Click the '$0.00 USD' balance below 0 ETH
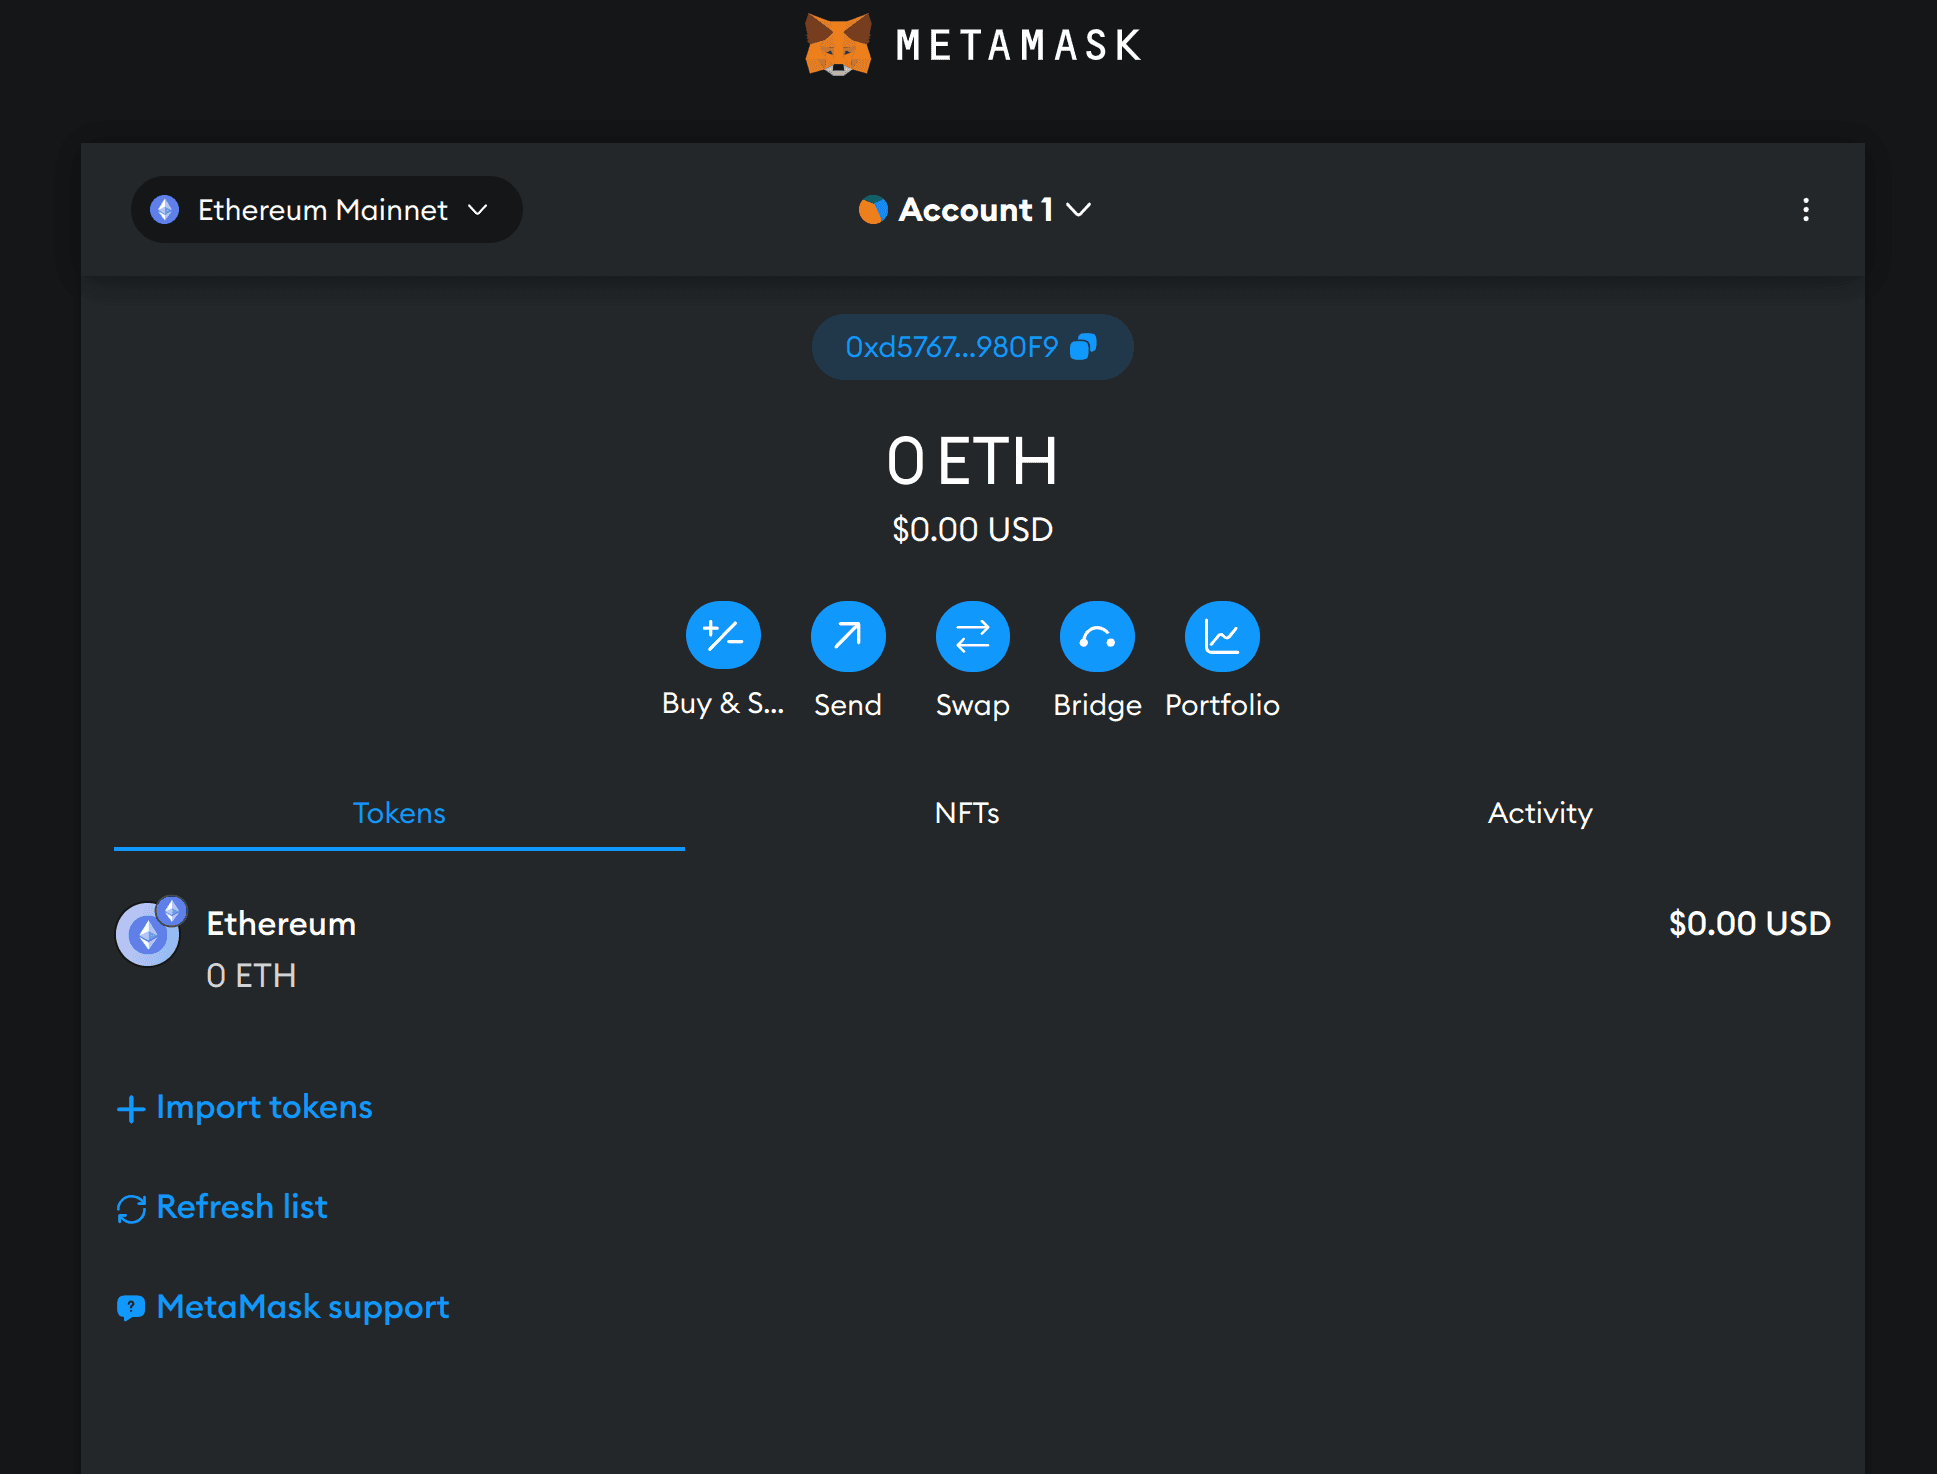 972,529
